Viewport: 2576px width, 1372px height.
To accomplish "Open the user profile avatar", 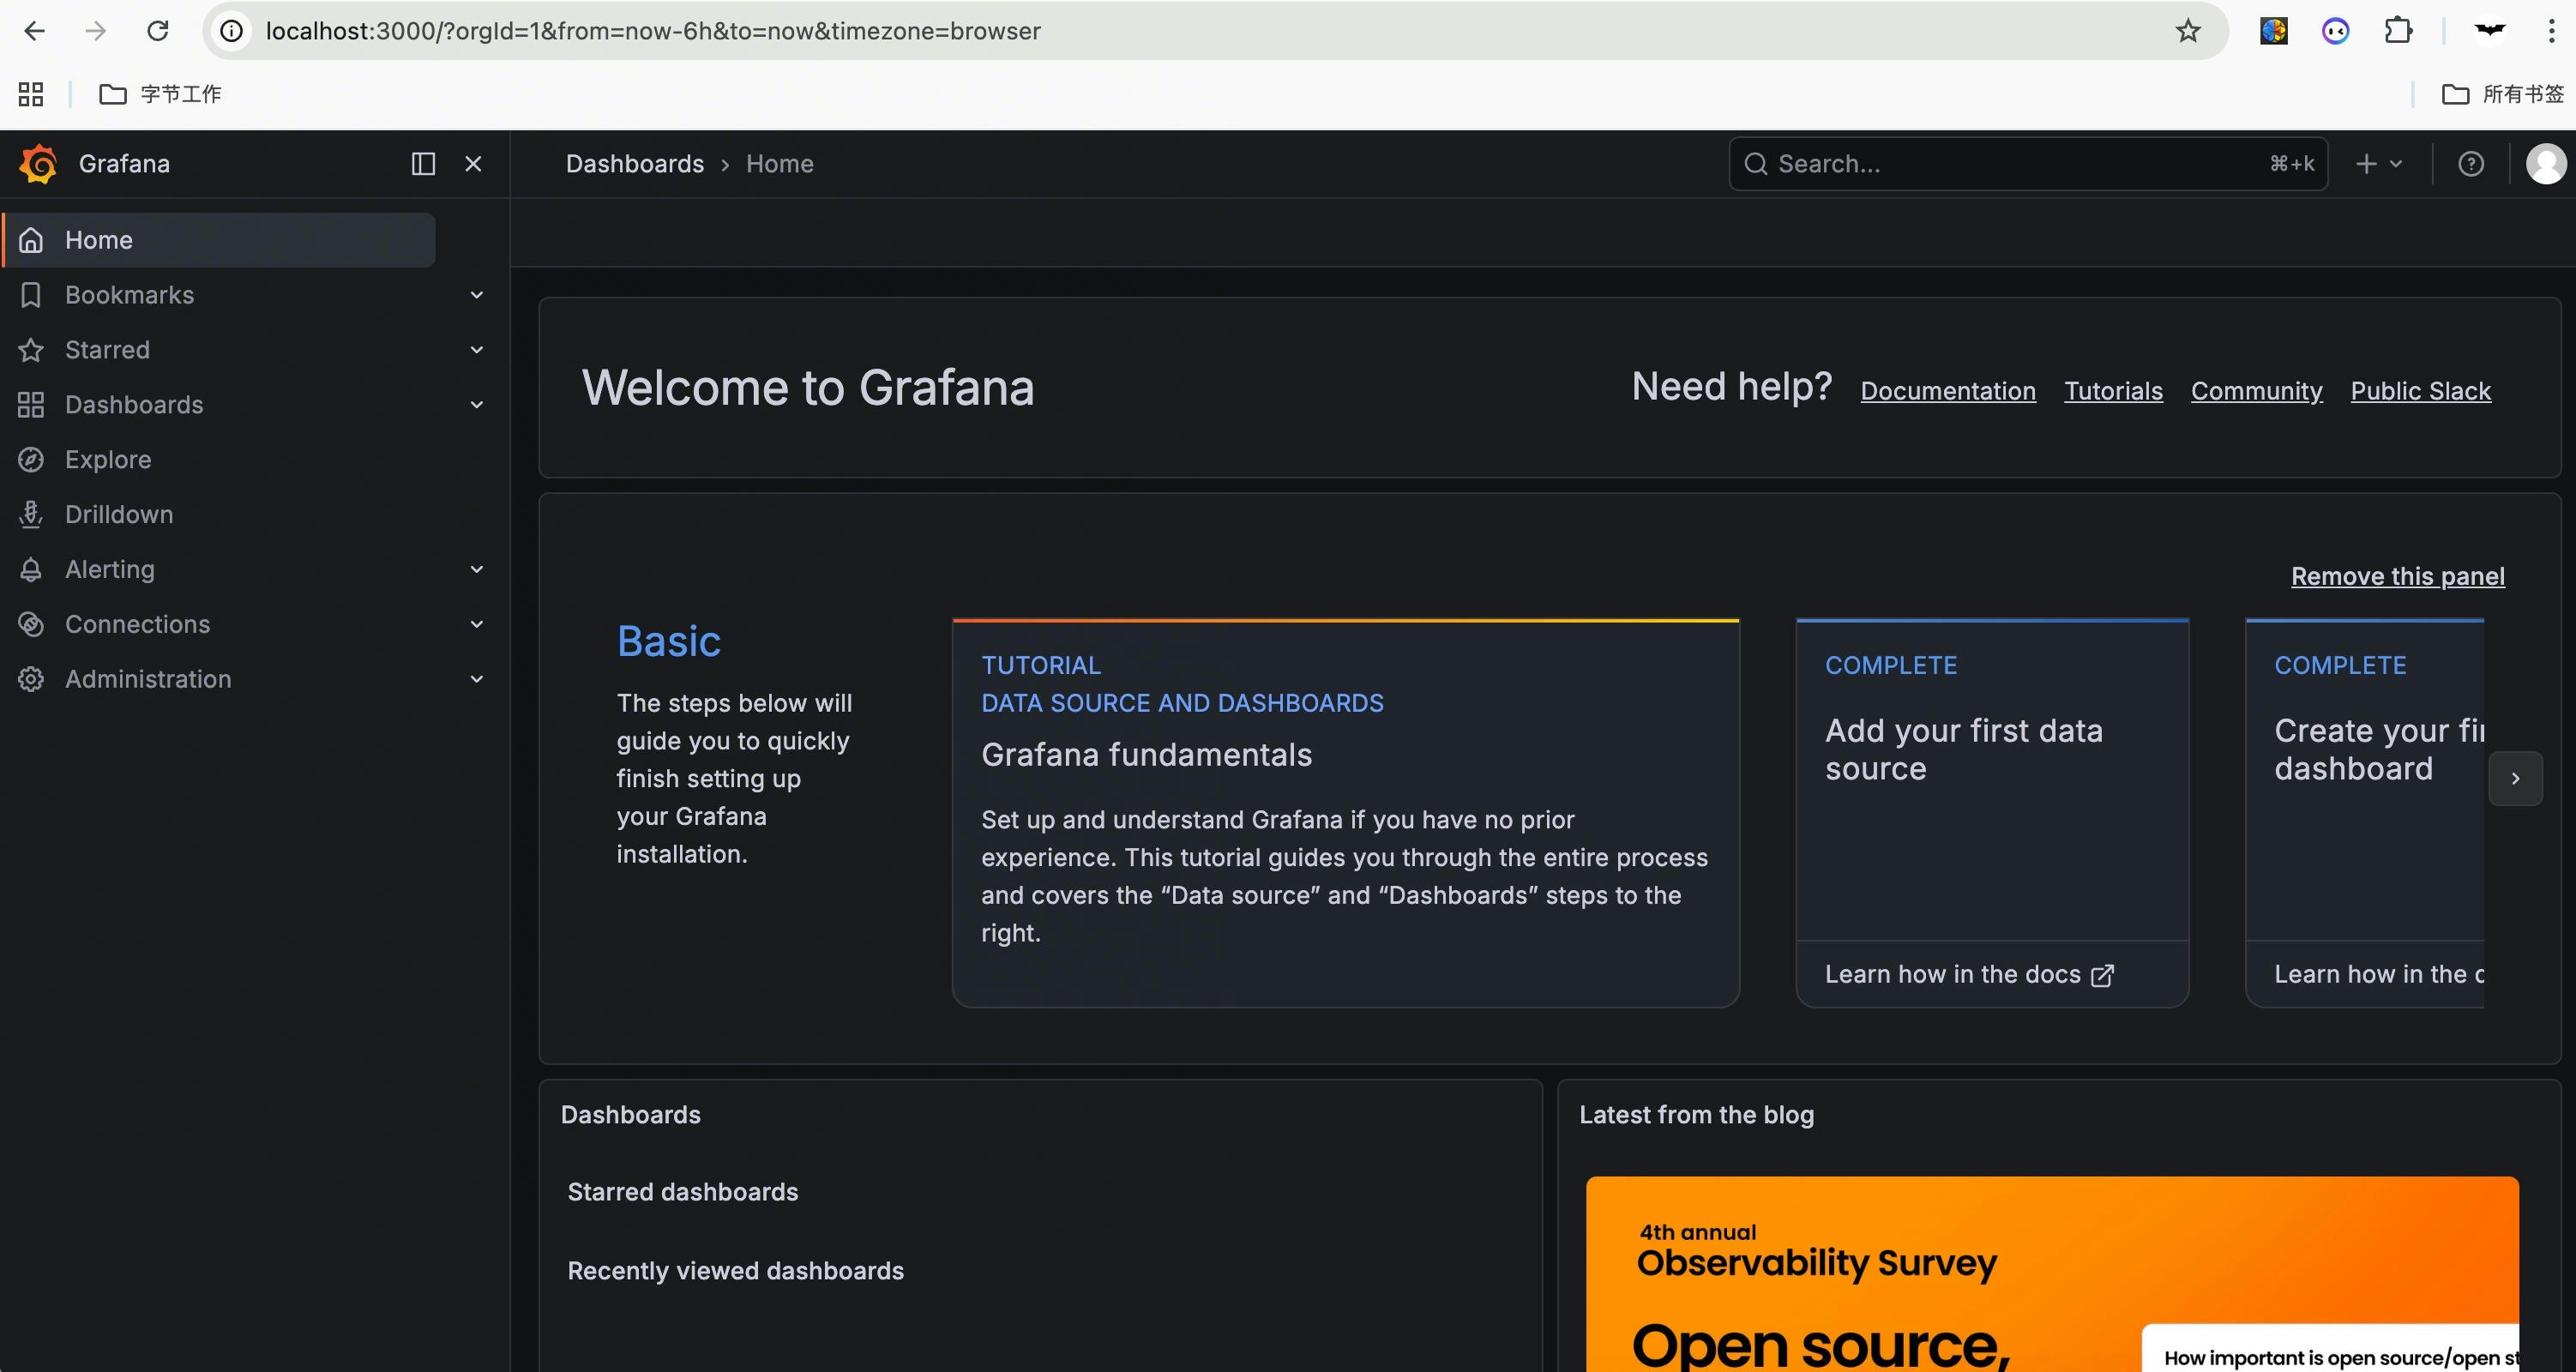I will coord(2544,164).
